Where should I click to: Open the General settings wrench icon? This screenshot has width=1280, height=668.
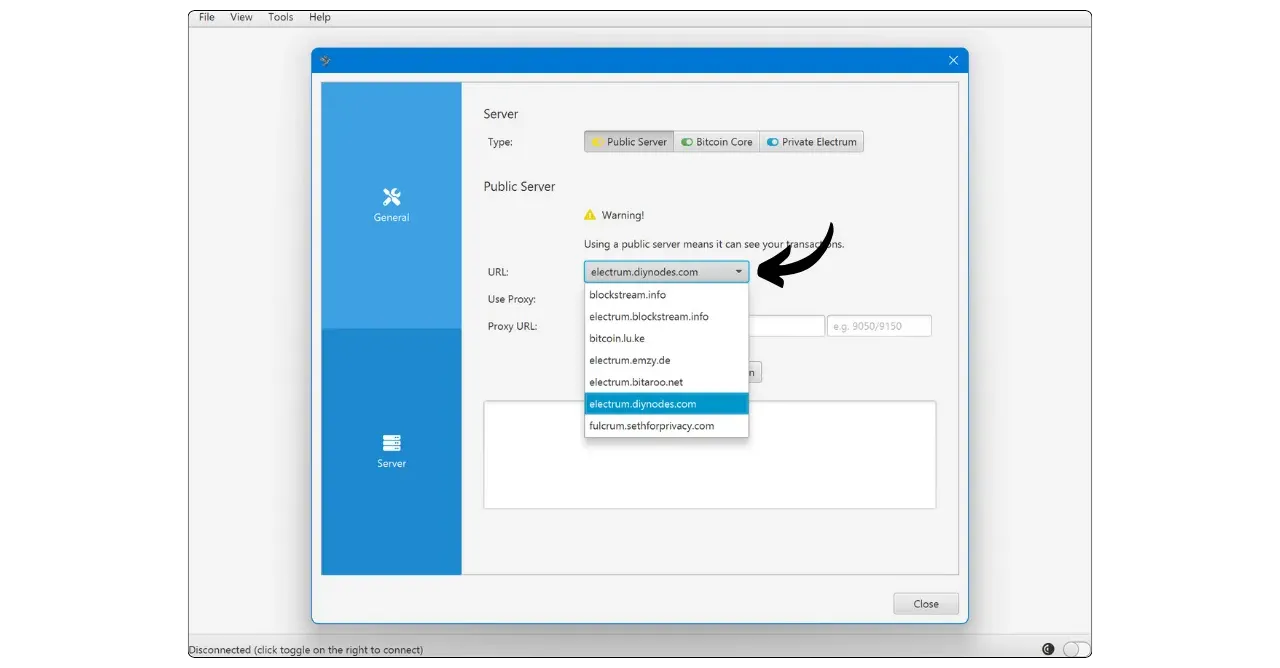coord(391,197)
